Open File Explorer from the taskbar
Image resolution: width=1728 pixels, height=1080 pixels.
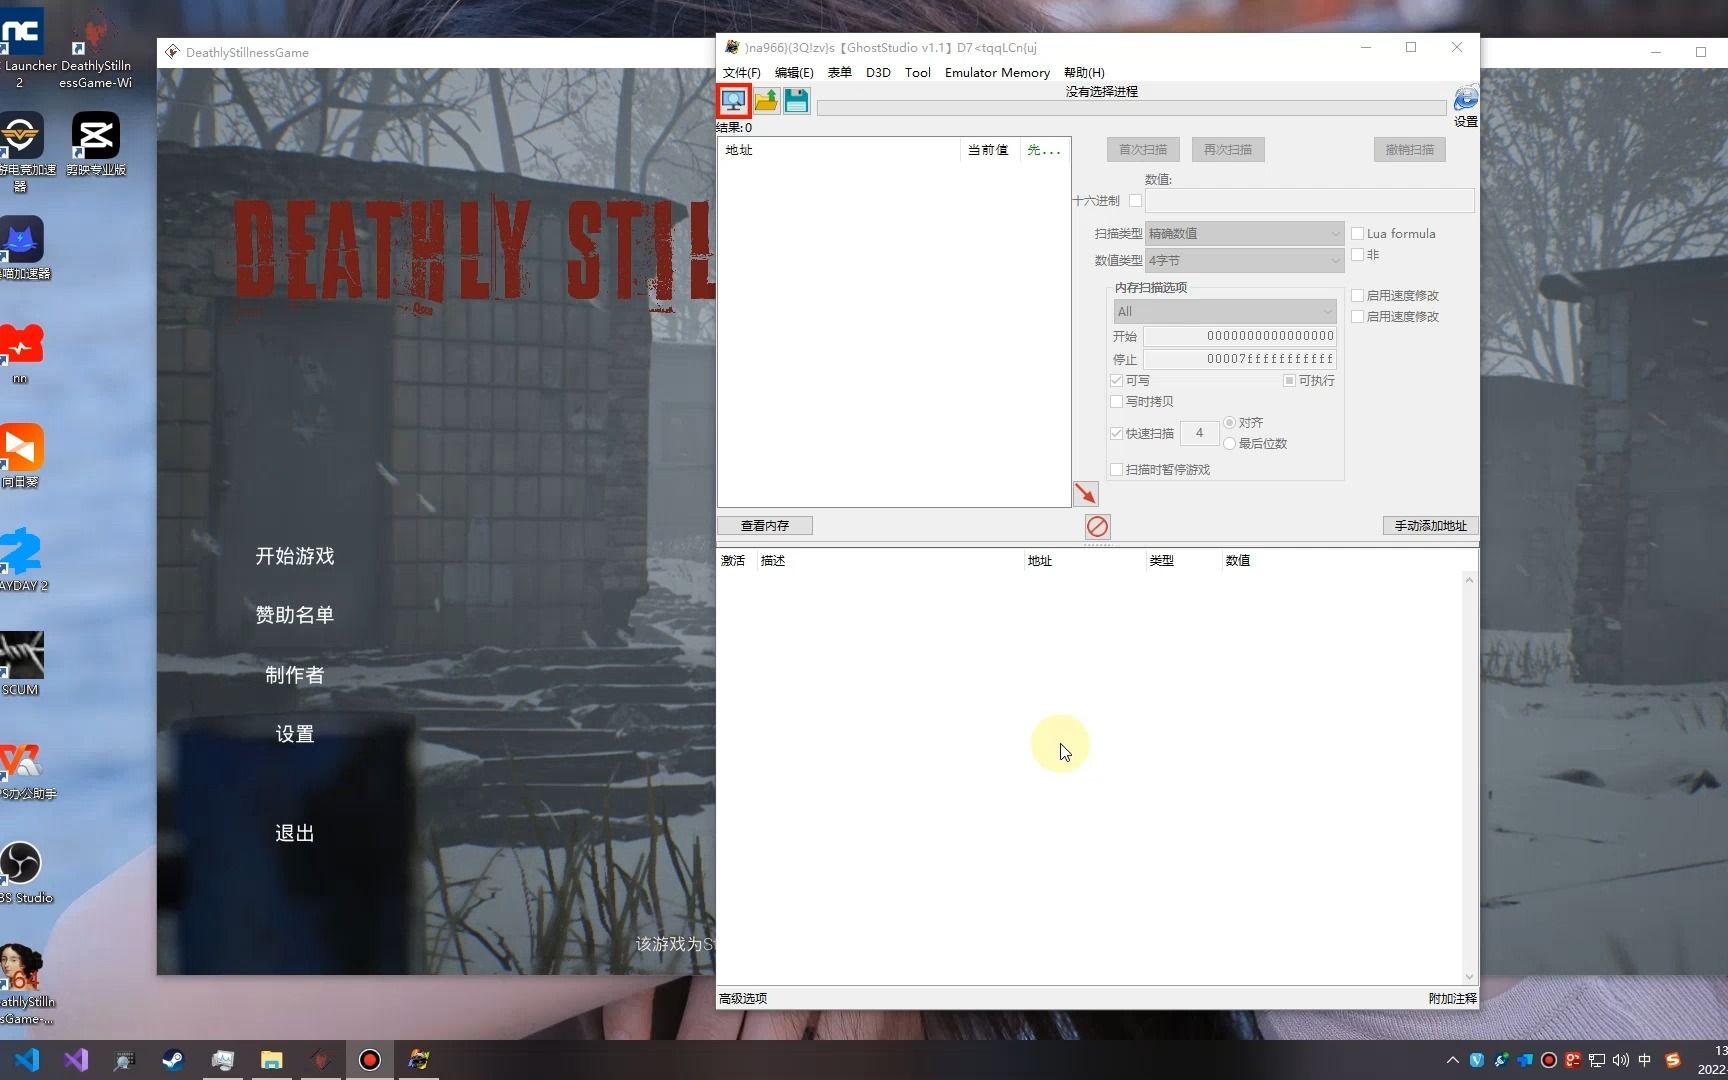(x=271, y=1060)
